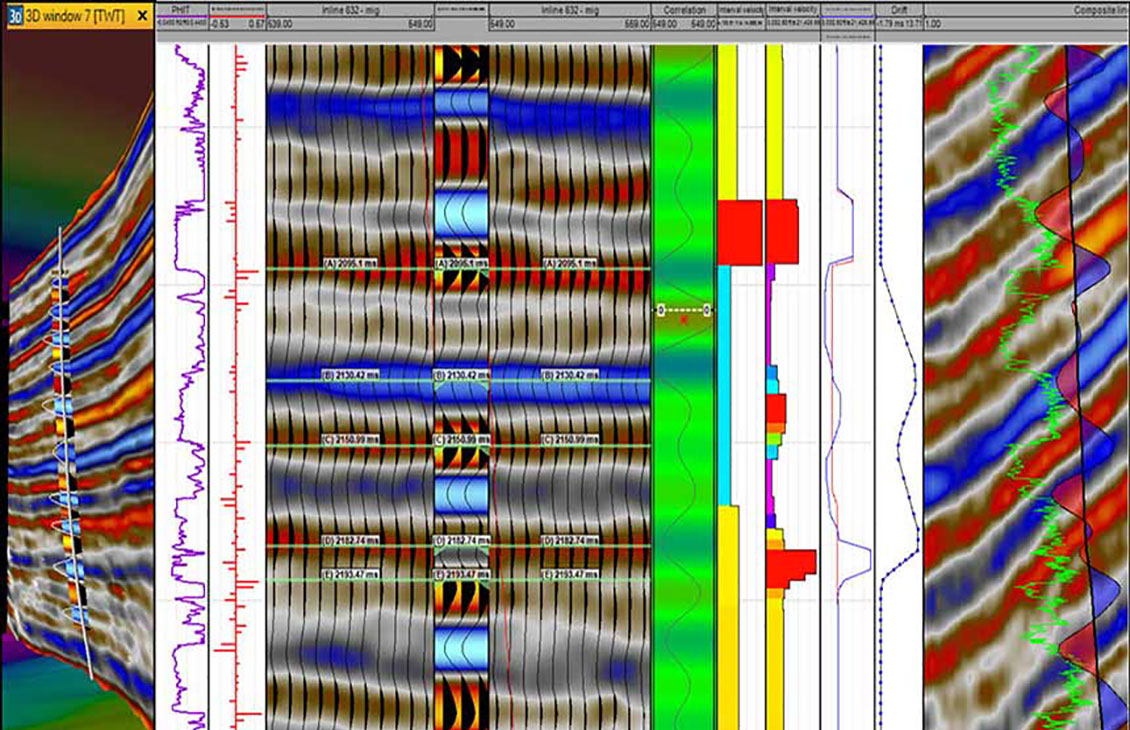Click the red X marker in Correlation track
This screenshot has height=730, width=1130.
(684, 321)
